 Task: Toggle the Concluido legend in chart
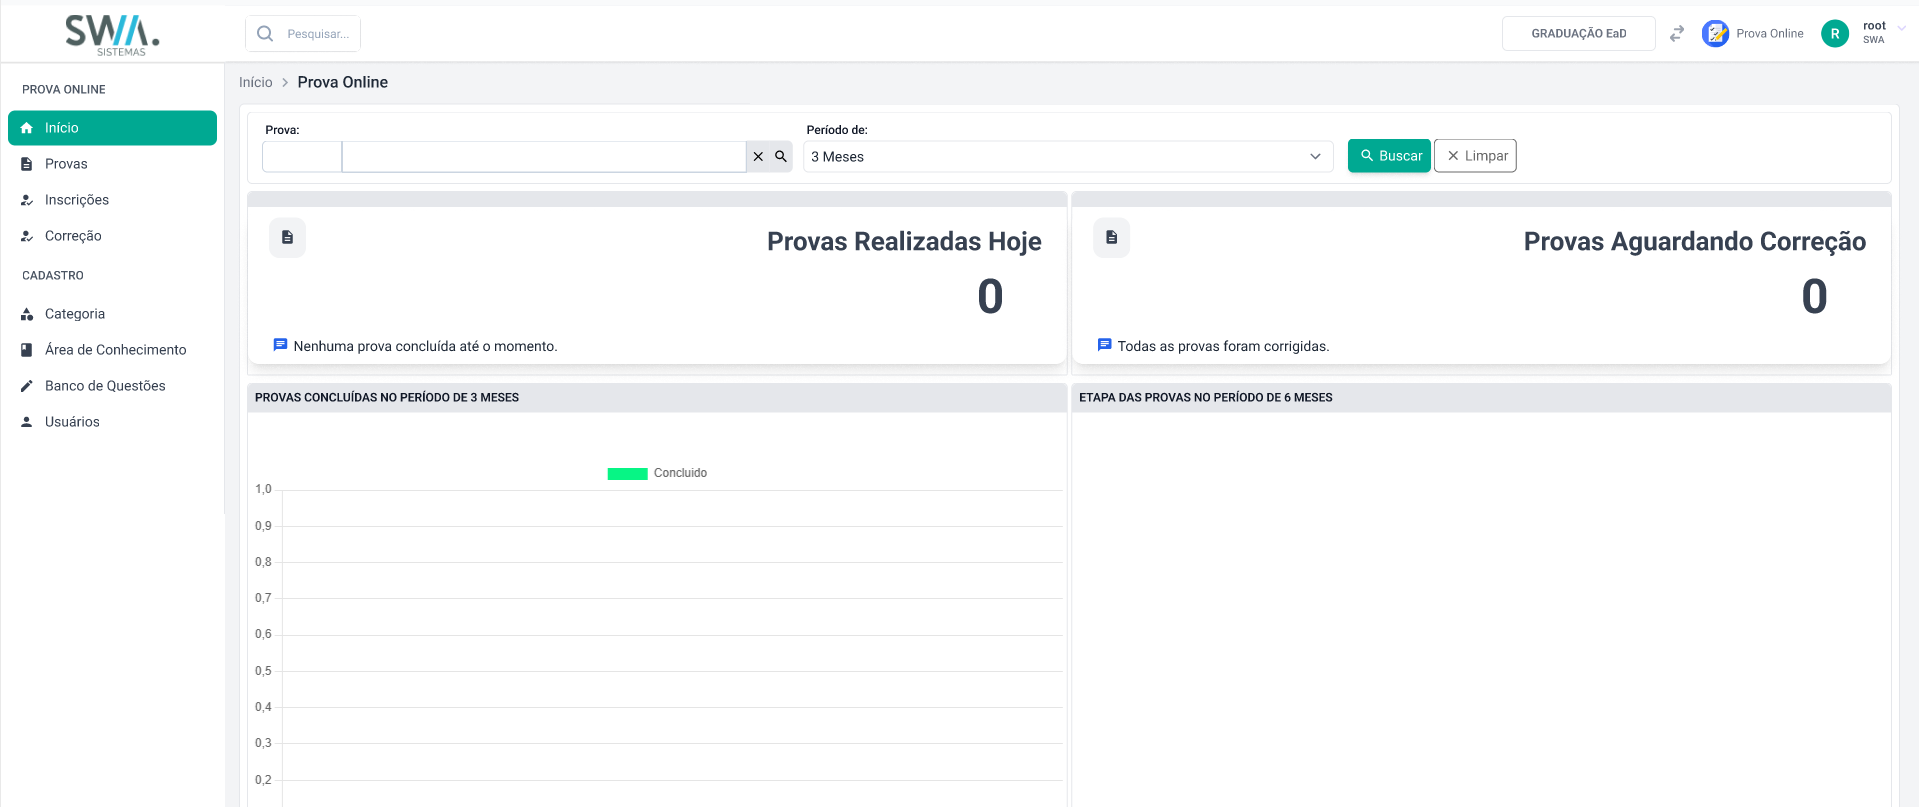[657, 473]
